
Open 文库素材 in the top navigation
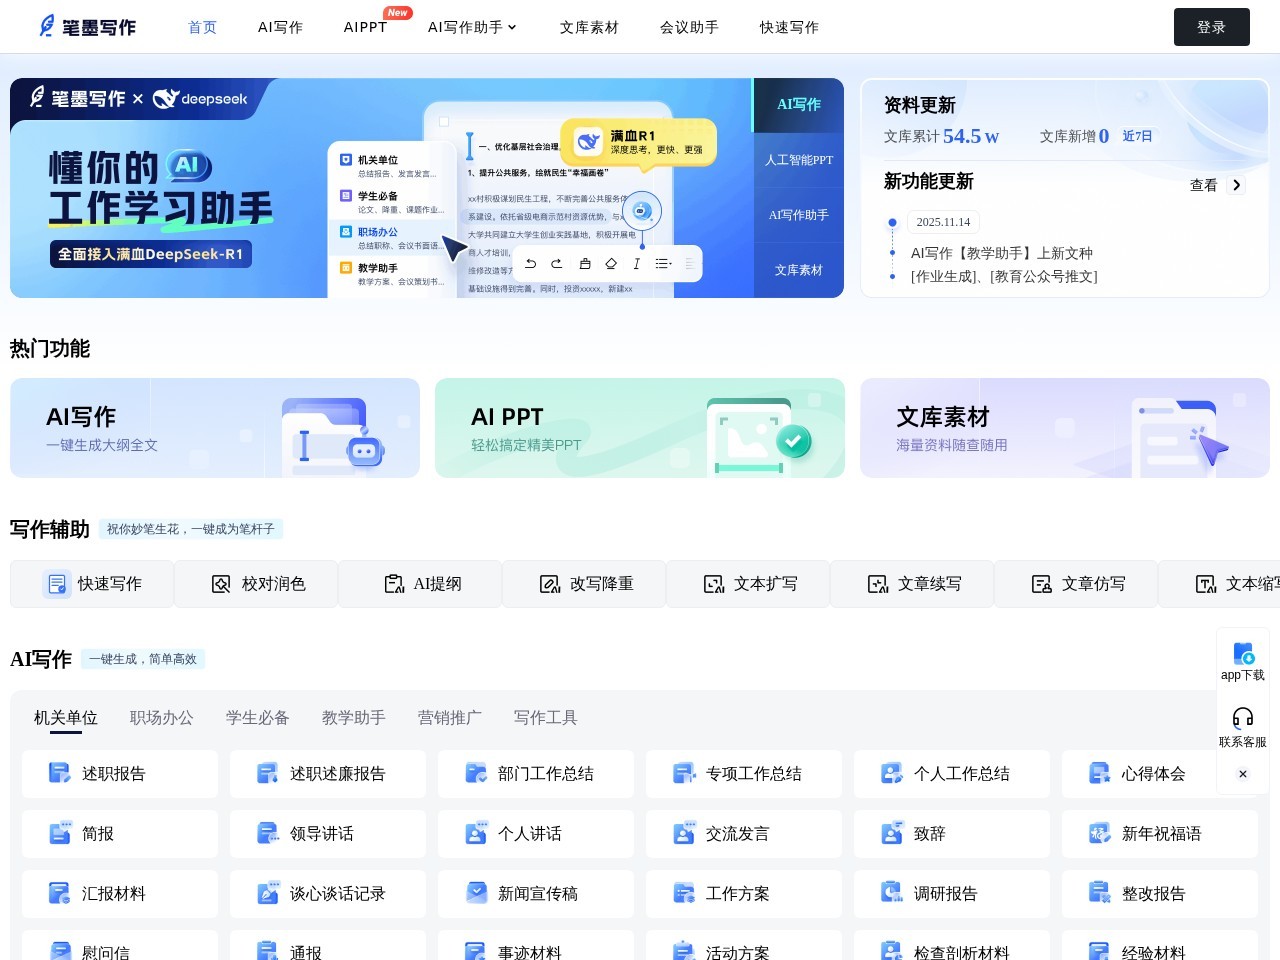[x=589, y=27]
